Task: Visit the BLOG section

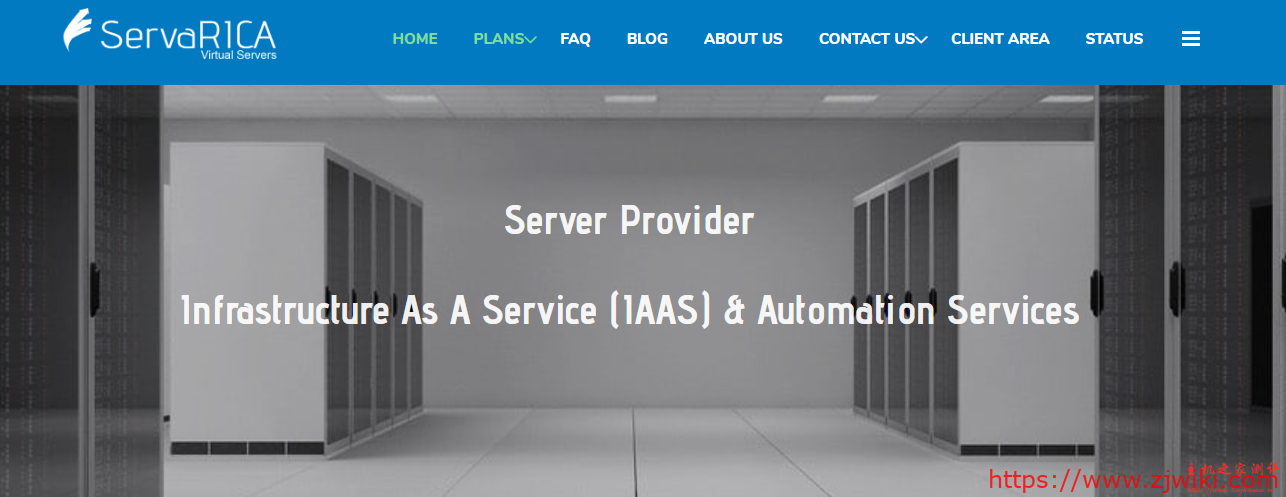Action: click(x=647, y=39)
